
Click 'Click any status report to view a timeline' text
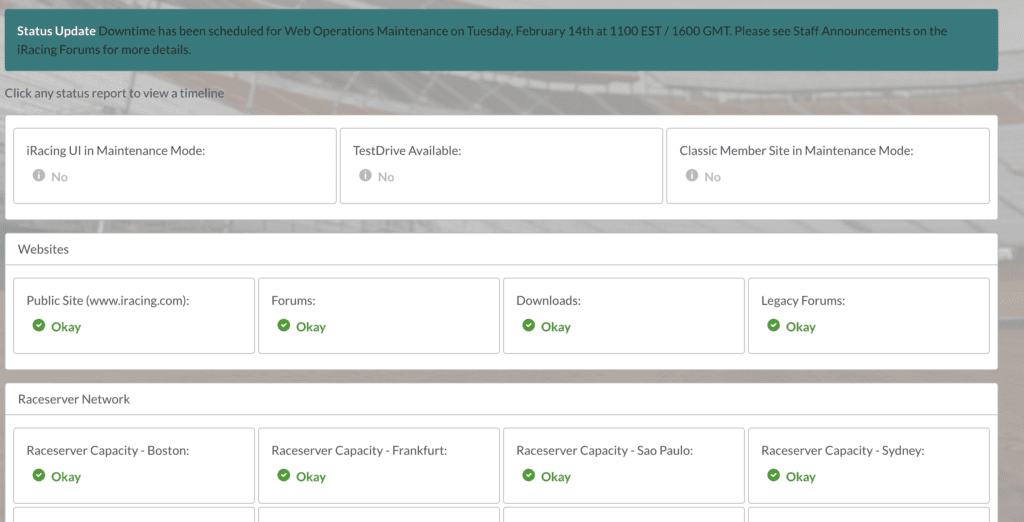click(x=114, y=93)
